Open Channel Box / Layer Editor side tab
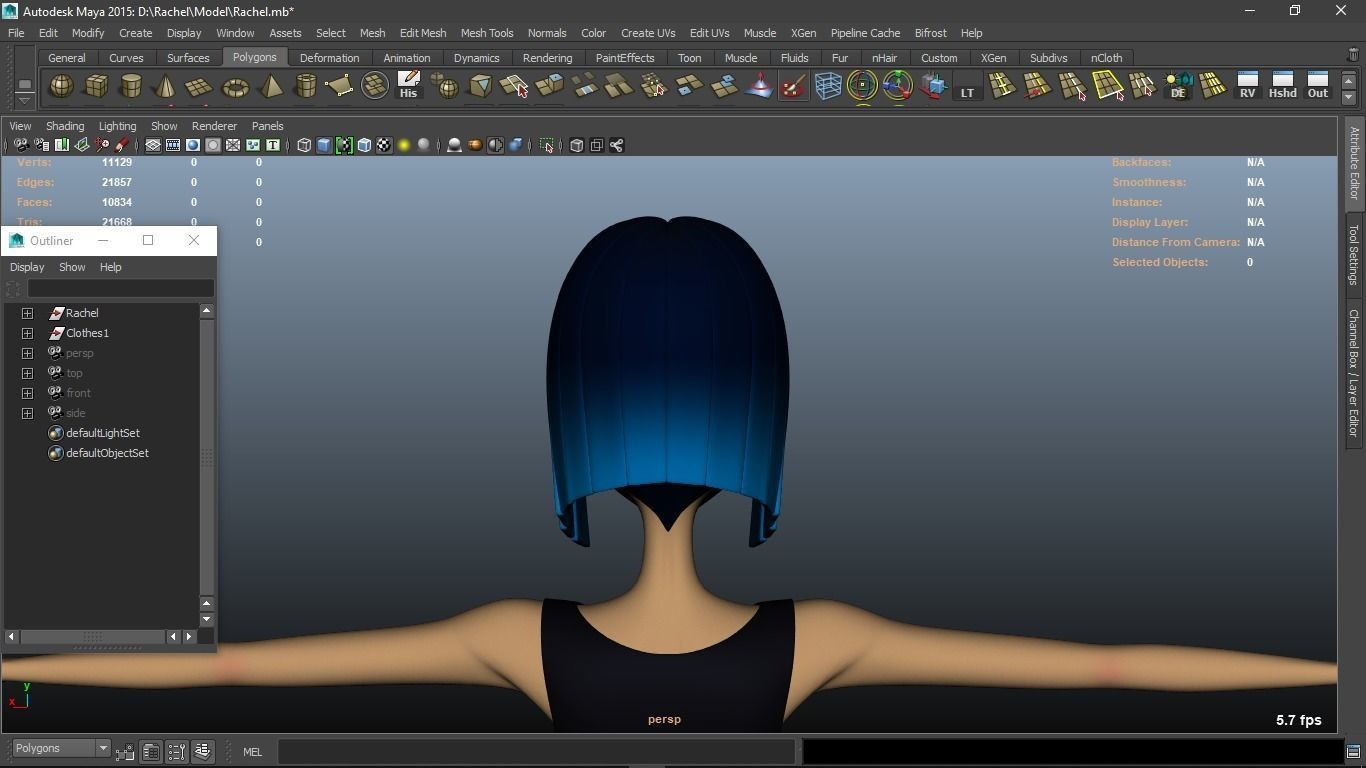1366x768 pixels. point(1354,372)
